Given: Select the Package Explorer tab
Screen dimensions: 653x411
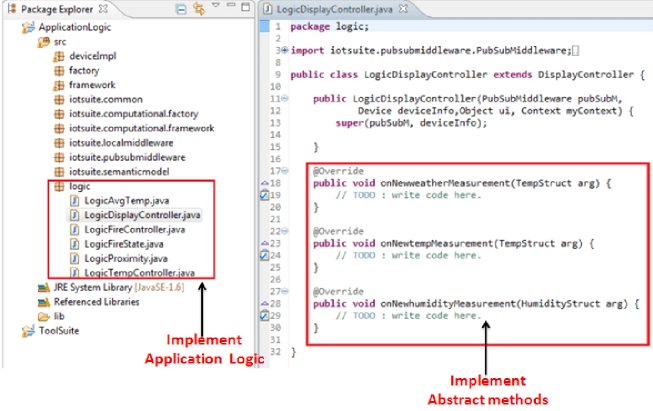Looking at the screenshot, I should [50, 9].
